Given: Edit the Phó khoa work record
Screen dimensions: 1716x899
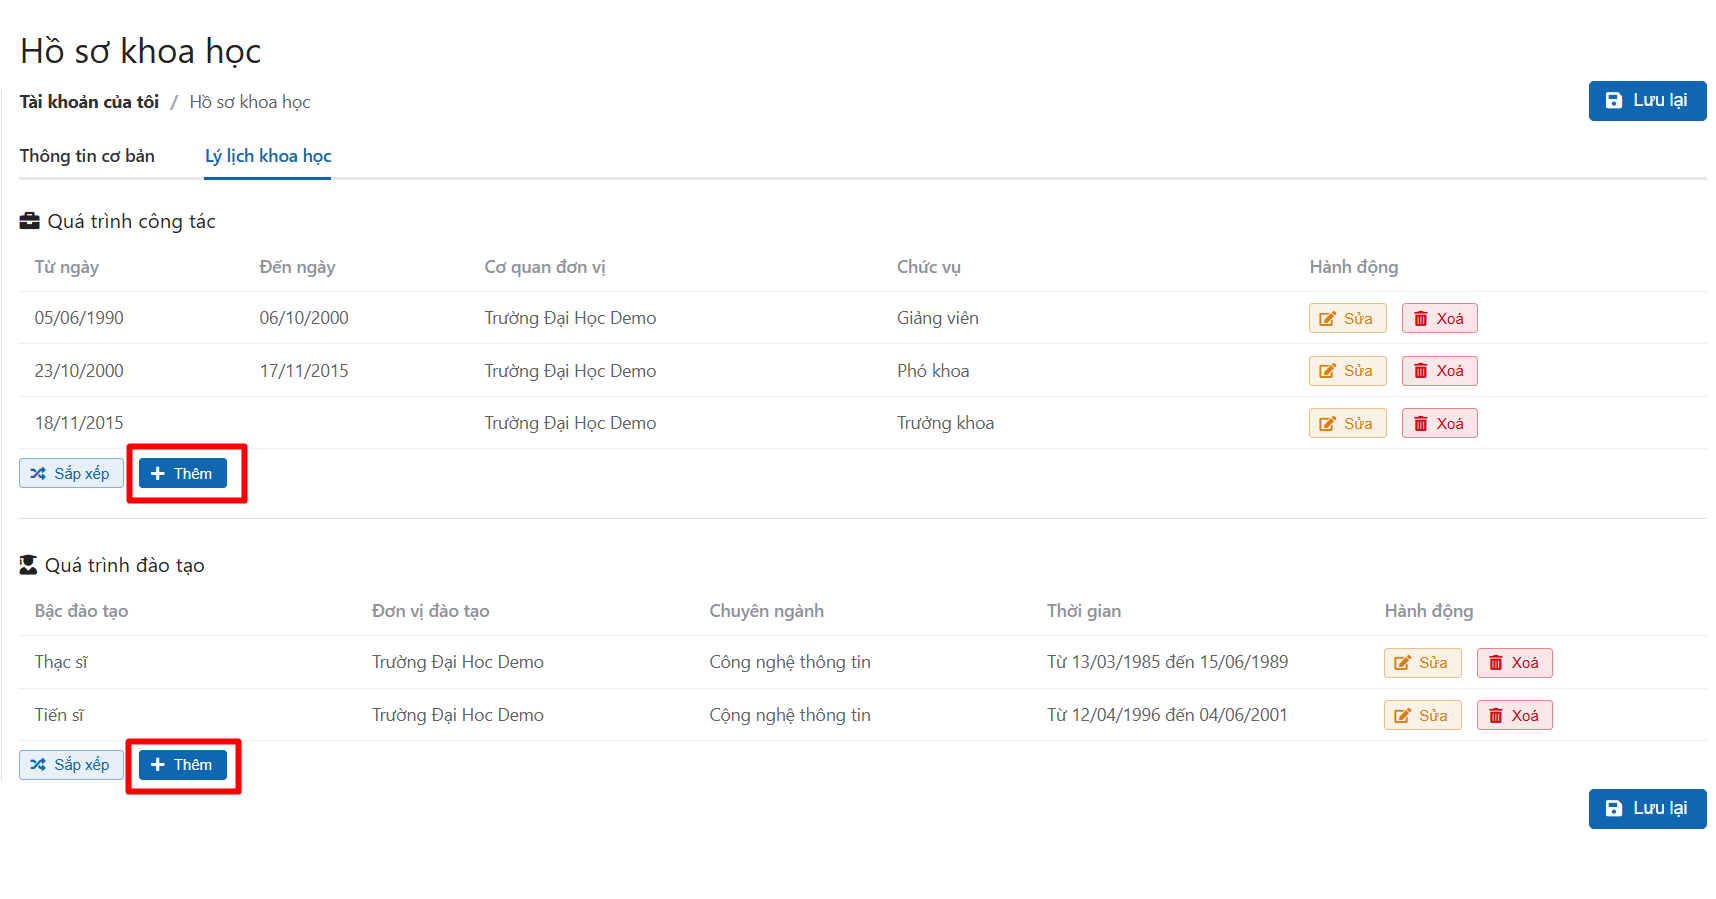Looking at the screenshot, I should tap(1346, 371).
